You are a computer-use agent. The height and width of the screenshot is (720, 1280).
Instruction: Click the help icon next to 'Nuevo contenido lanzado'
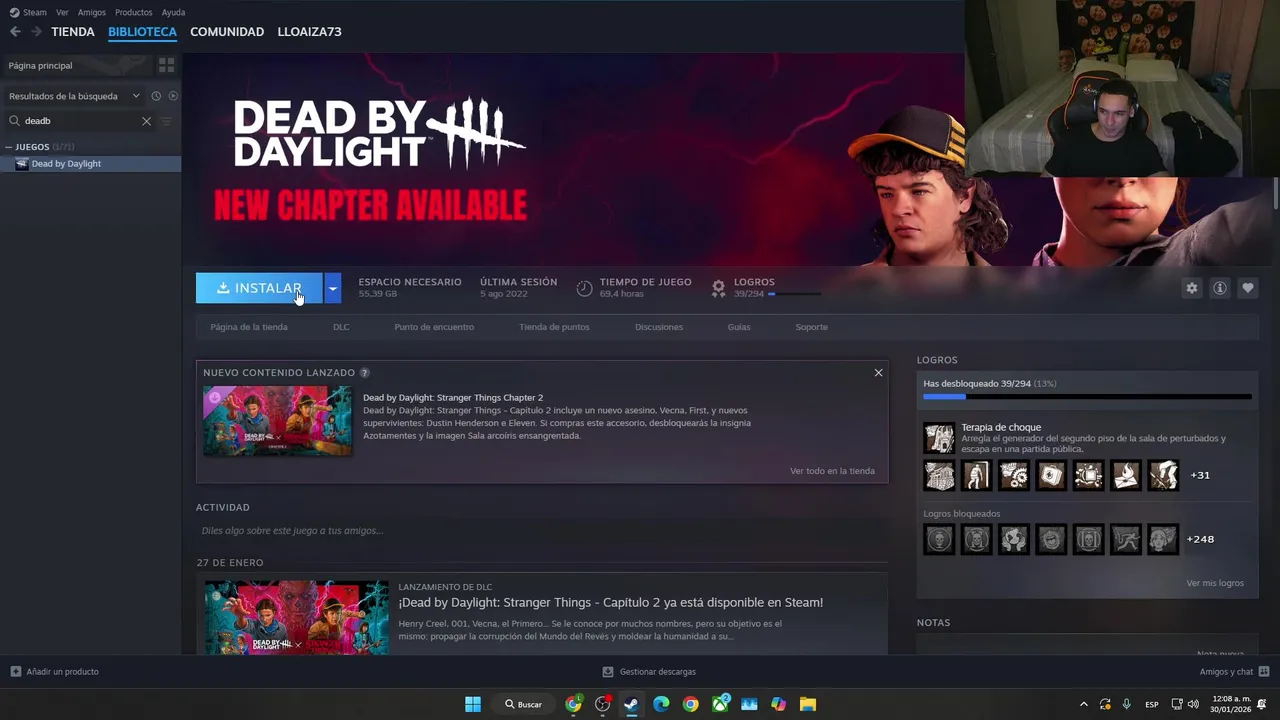pos(364,373)
